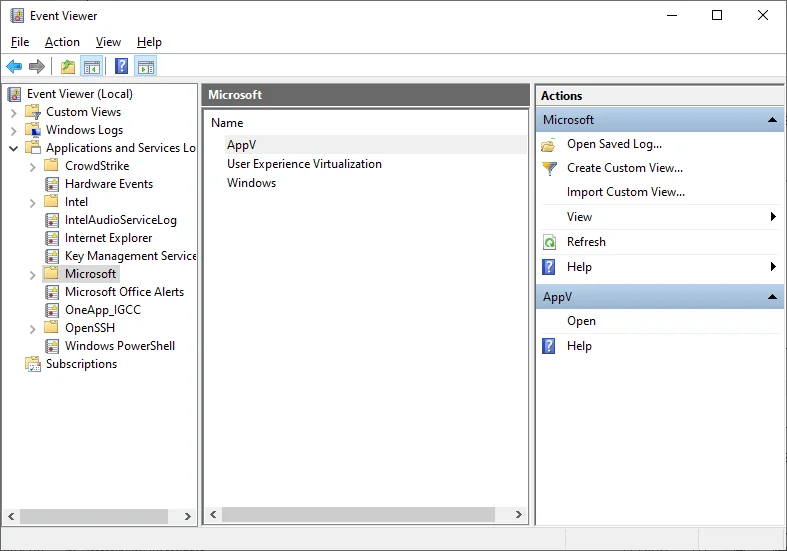Select Applications and Services Logs item
This screenshot has height=551, width=787.
tap(120, 148)
